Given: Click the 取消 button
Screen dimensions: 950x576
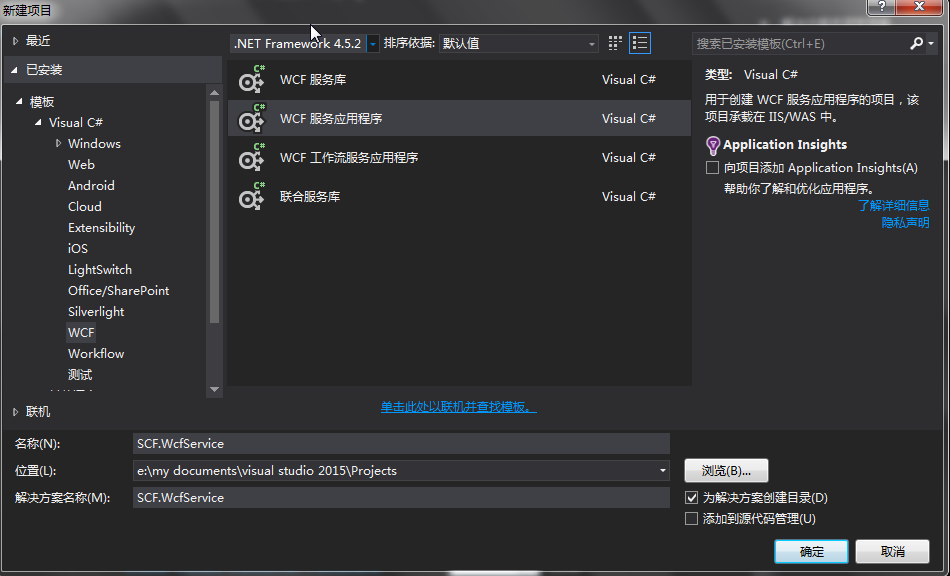Looking at the screenshot, I should 892,551.
